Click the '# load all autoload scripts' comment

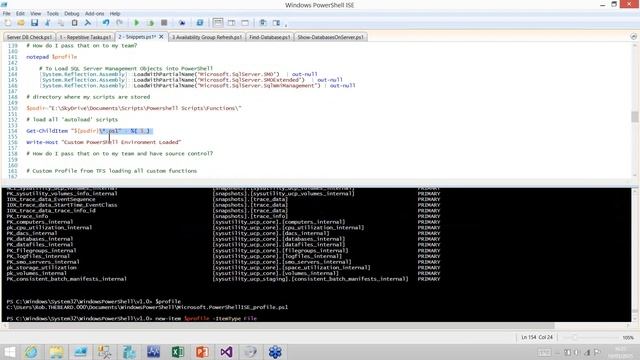[72, 120]
